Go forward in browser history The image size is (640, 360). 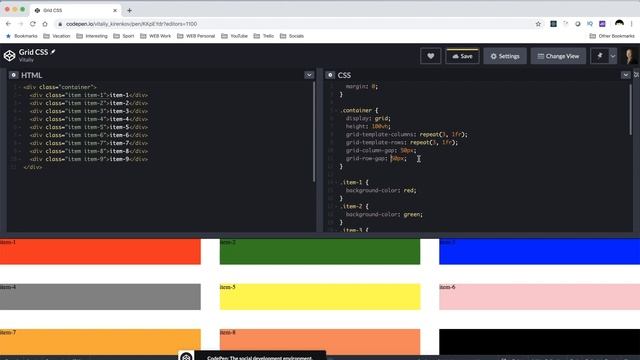20,24
